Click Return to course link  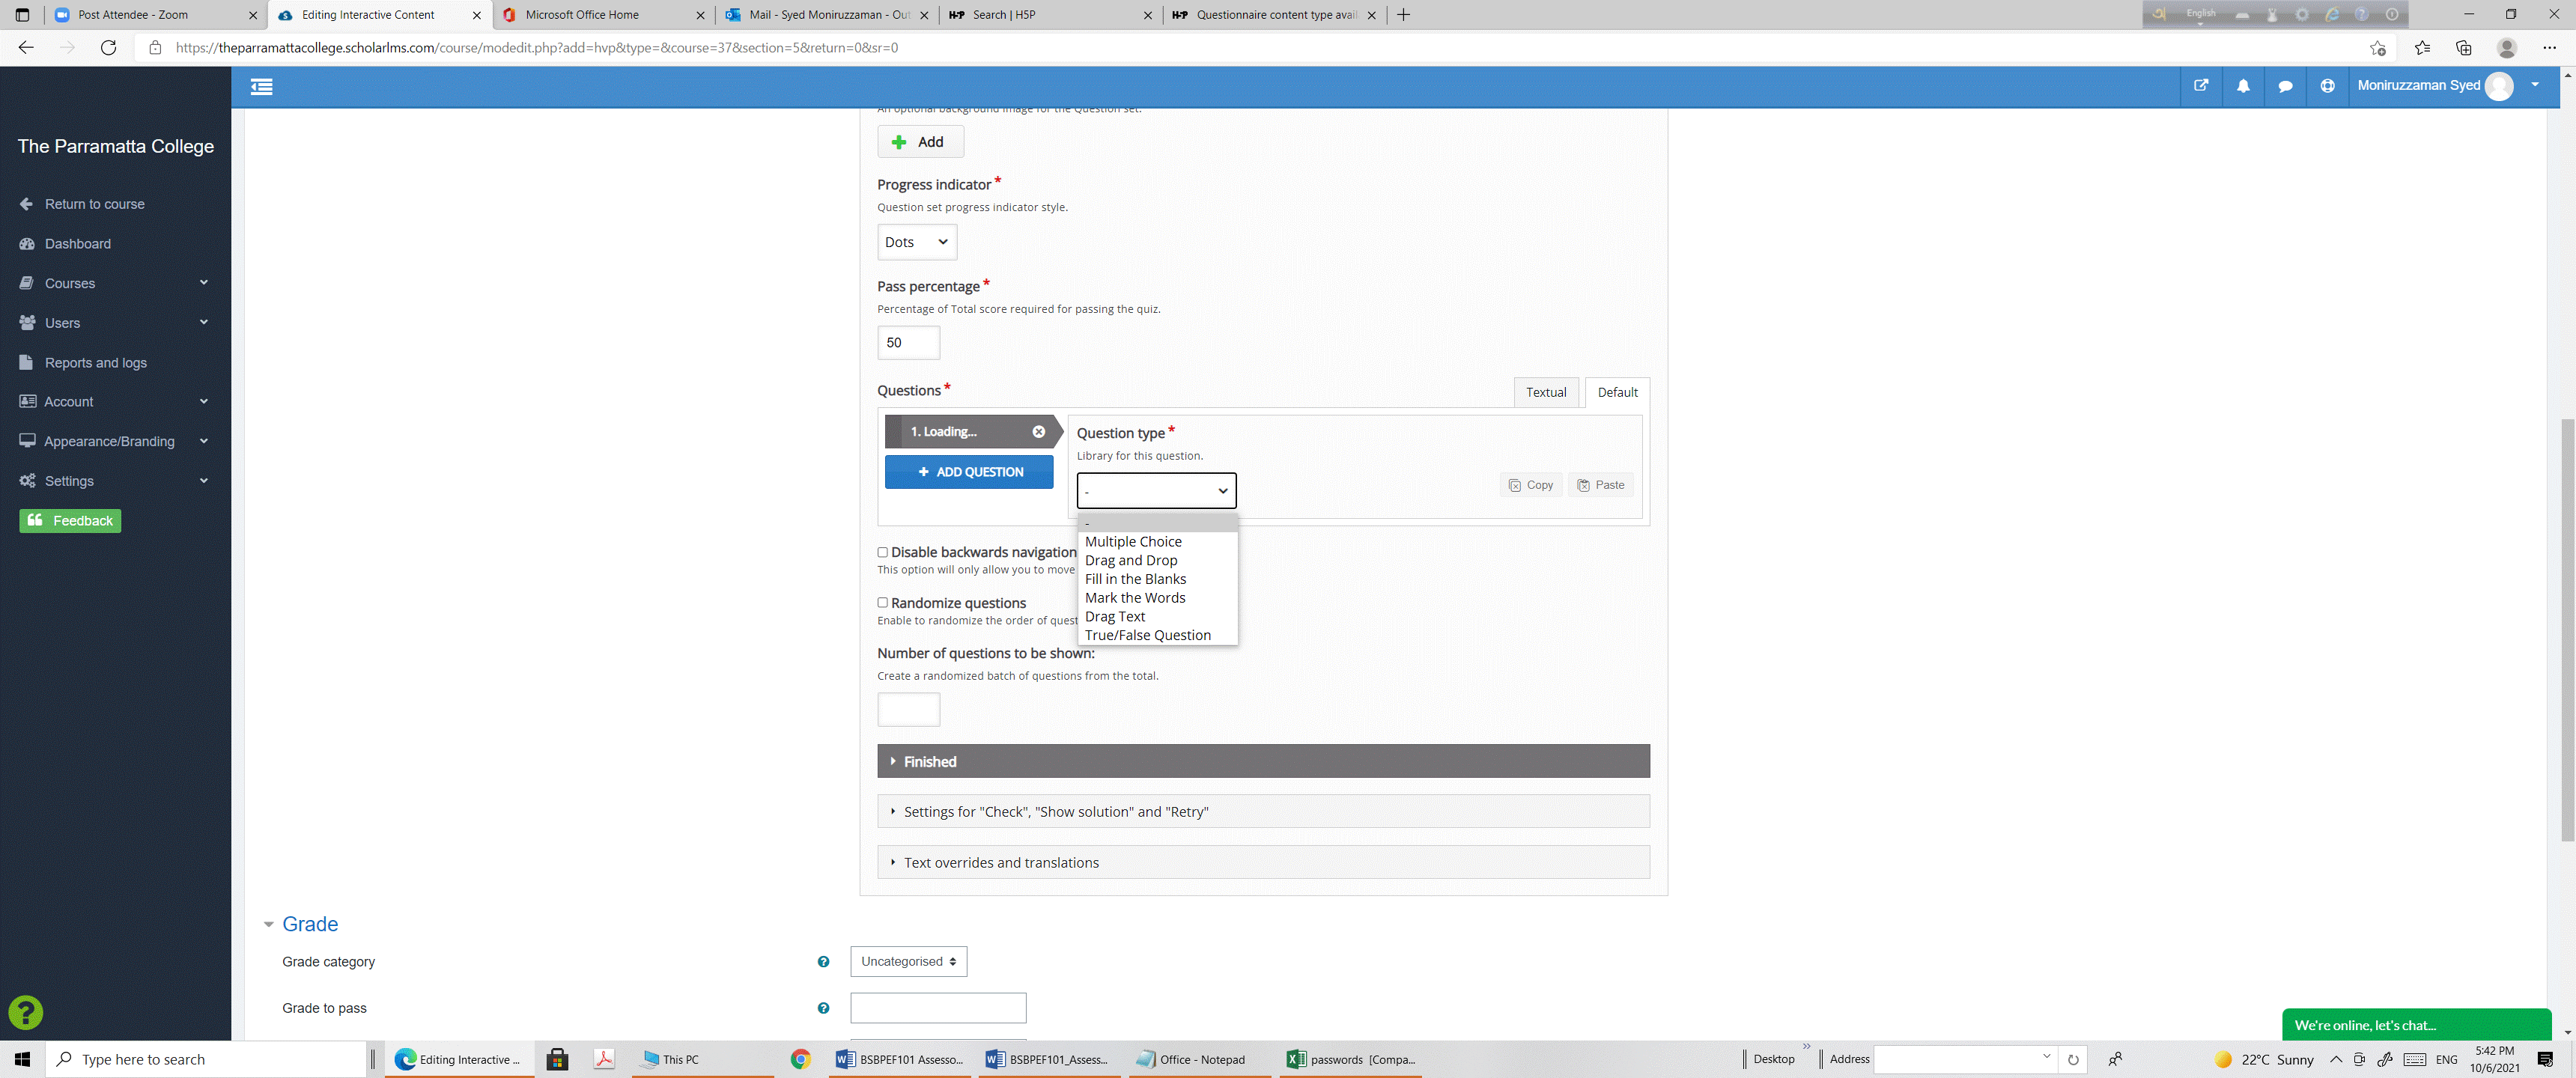point(94,204)
